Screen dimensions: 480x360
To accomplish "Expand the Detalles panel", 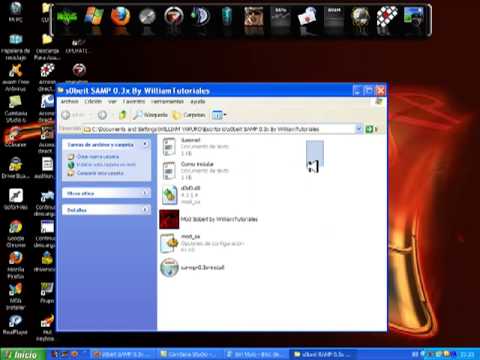I will [145, 210].
